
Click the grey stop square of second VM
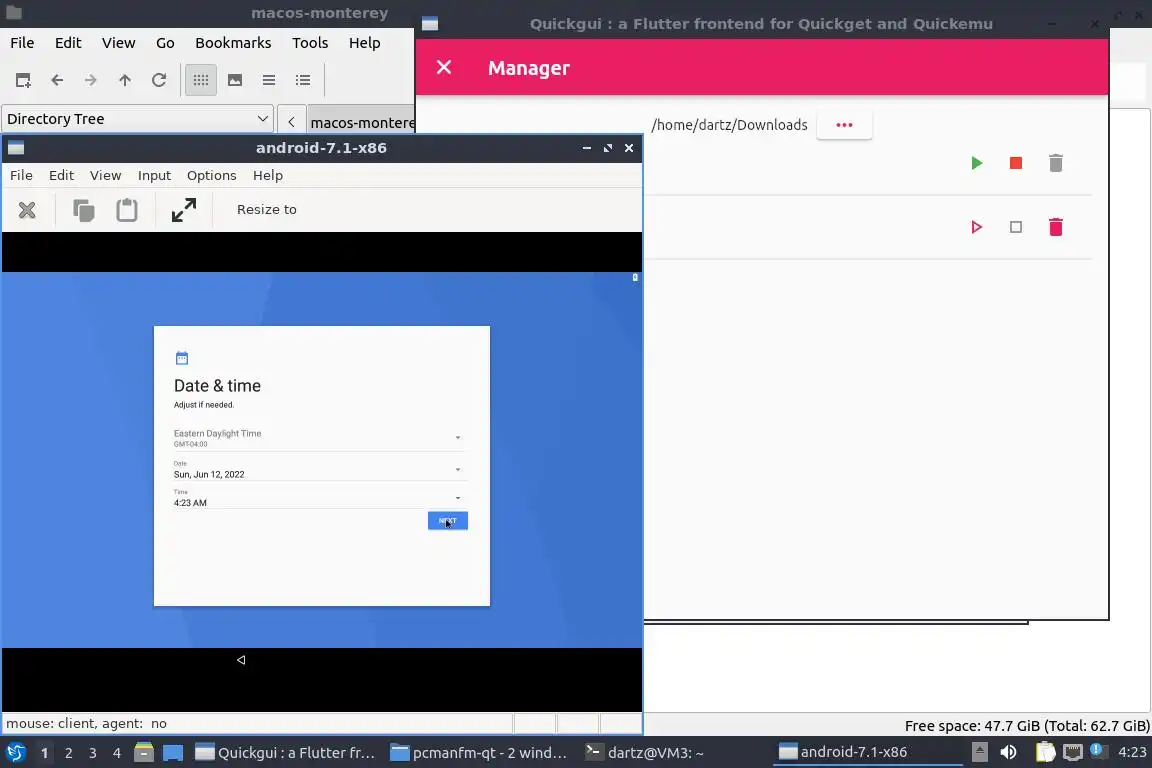point(1016,227)
